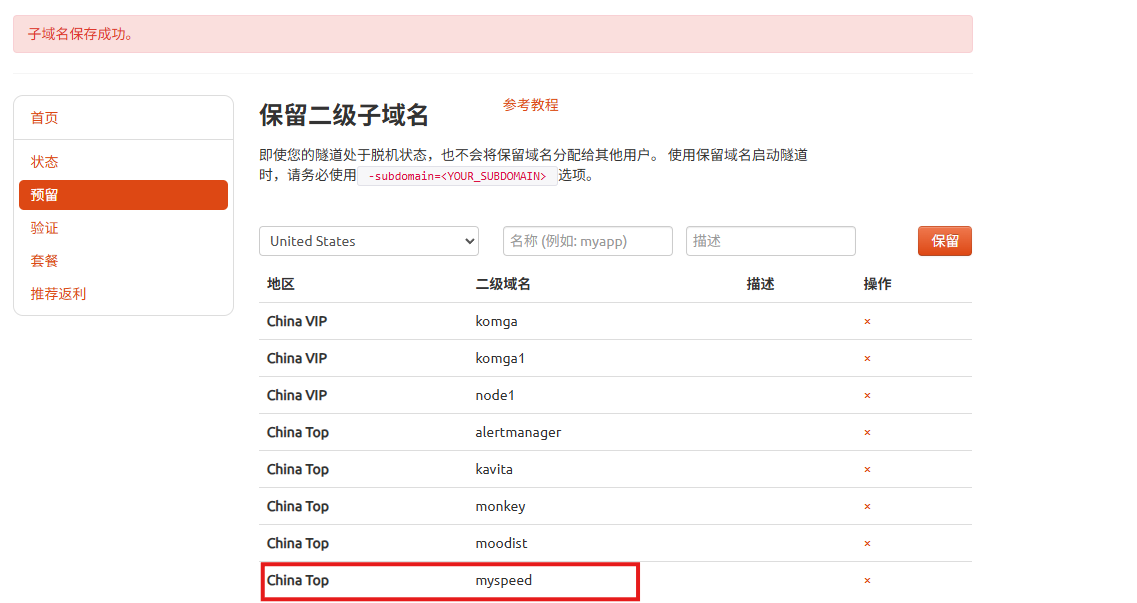The height and width of the screenshot is (603, 1137).
Task: Click into the 描述 description field
Action: [x=770, y=241]
